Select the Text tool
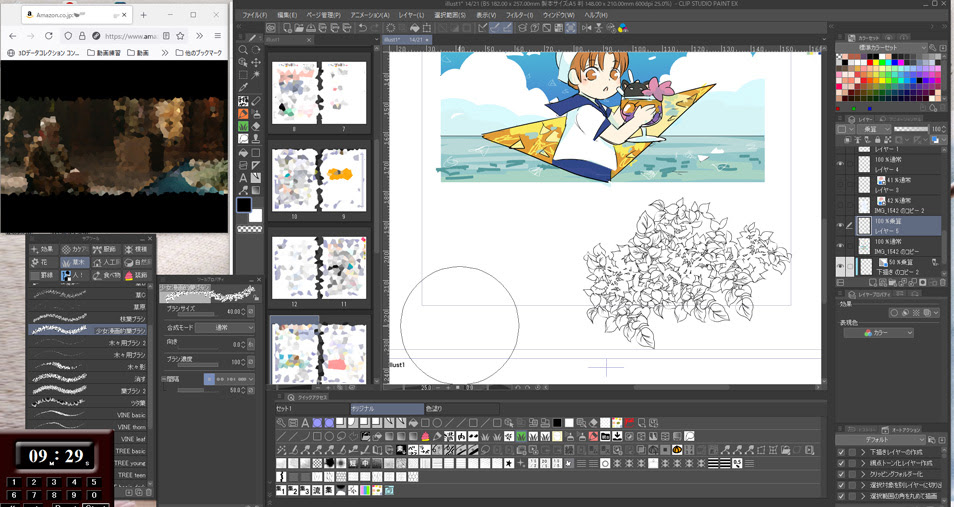This screenshot has height=507, width=954. 243,178
